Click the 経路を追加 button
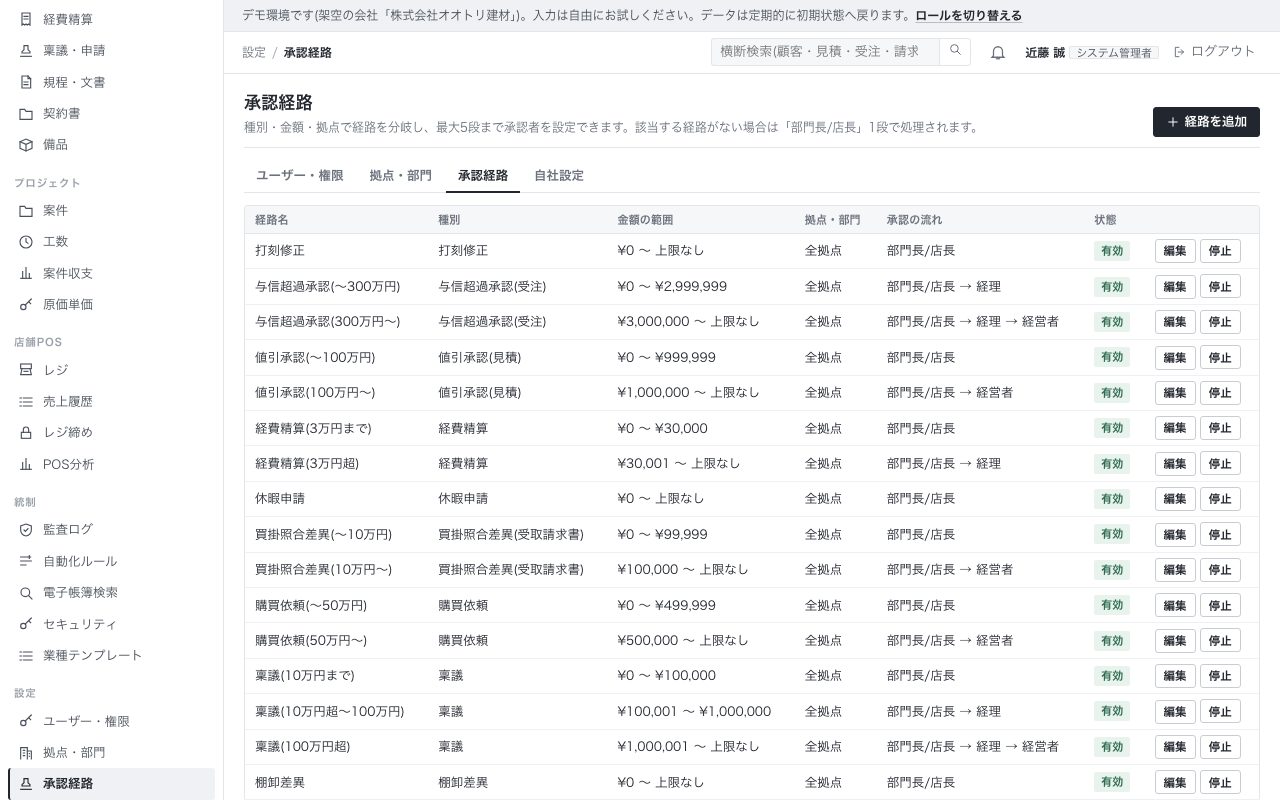1280x800 pixels. click(1206, 122)
